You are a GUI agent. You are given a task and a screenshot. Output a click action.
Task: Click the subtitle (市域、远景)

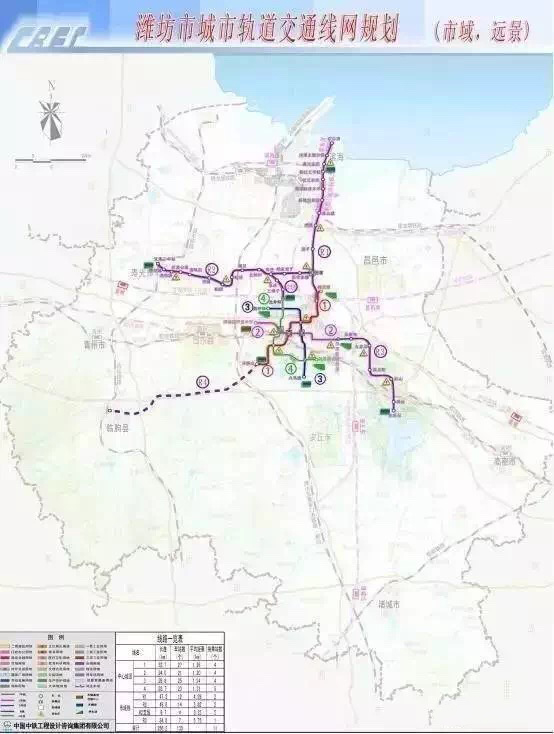483,32
